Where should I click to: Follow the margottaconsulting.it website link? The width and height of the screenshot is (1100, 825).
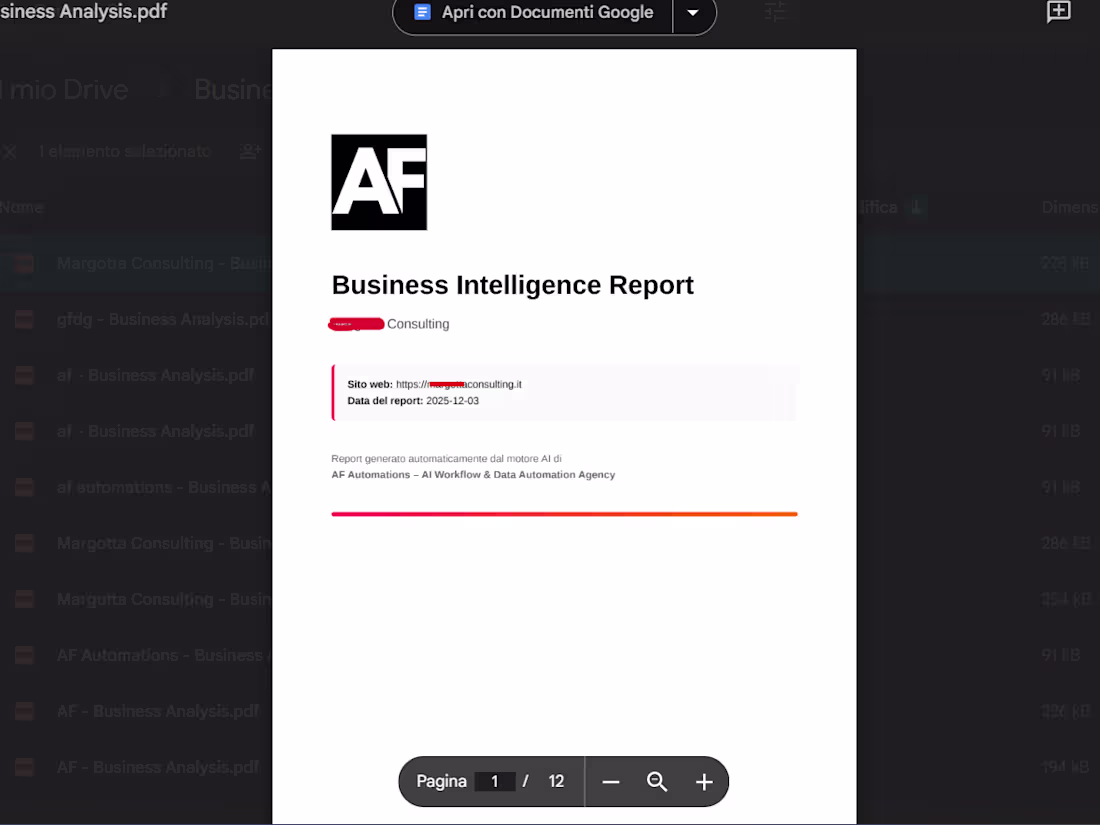point(459,384)
